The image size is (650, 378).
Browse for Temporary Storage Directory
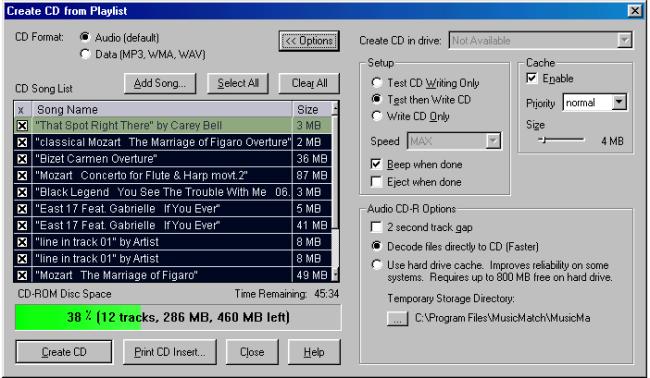click(x=397, y=318)
